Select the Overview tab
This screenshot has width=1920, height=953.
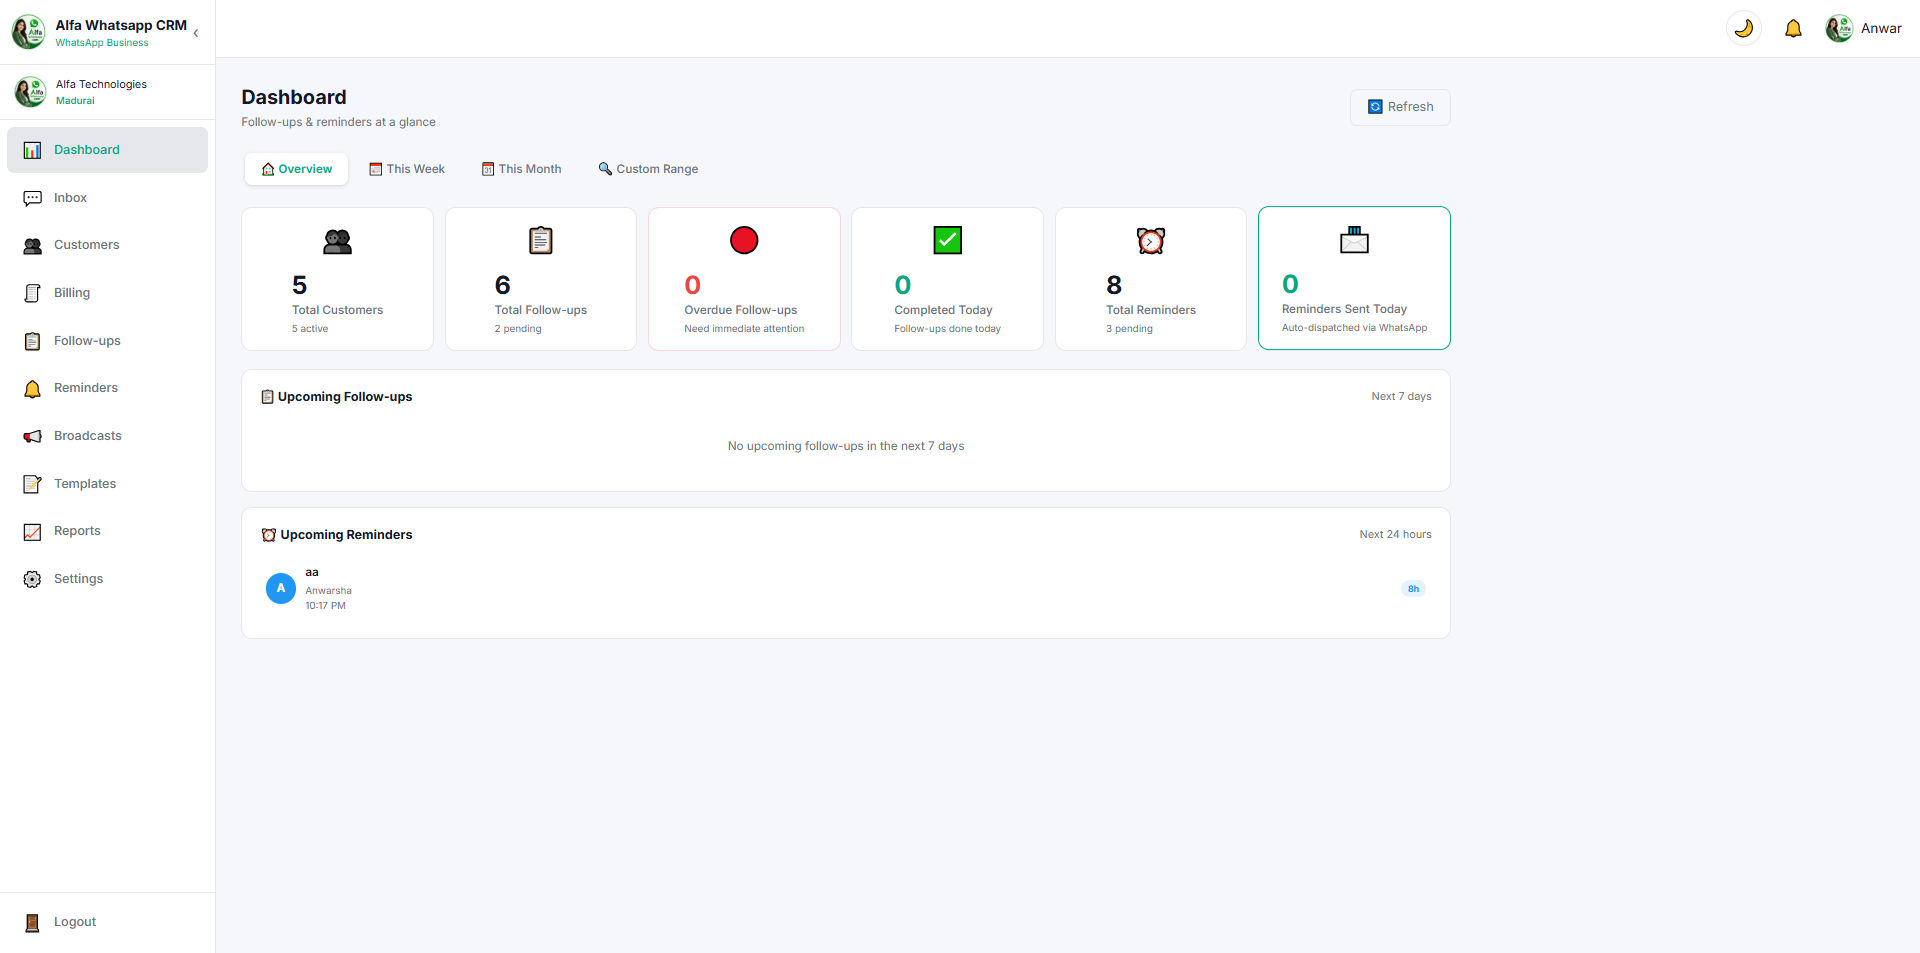296,169
